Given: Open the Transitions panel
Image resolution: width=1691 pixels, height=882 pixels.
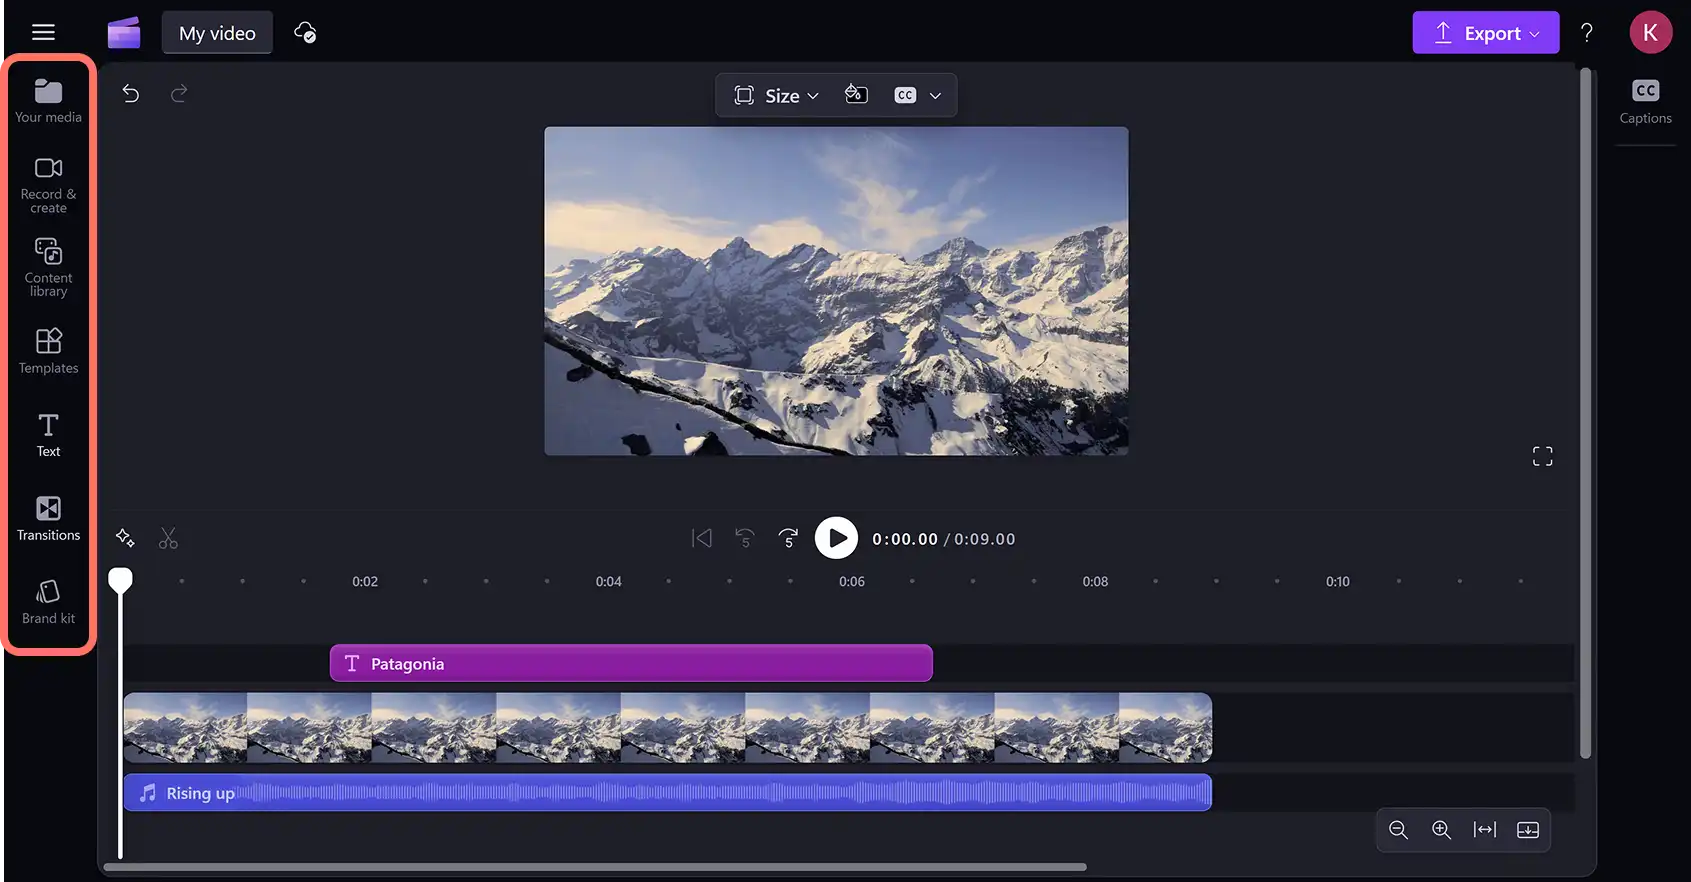Looking at the screenshot, I should point(48,518).
